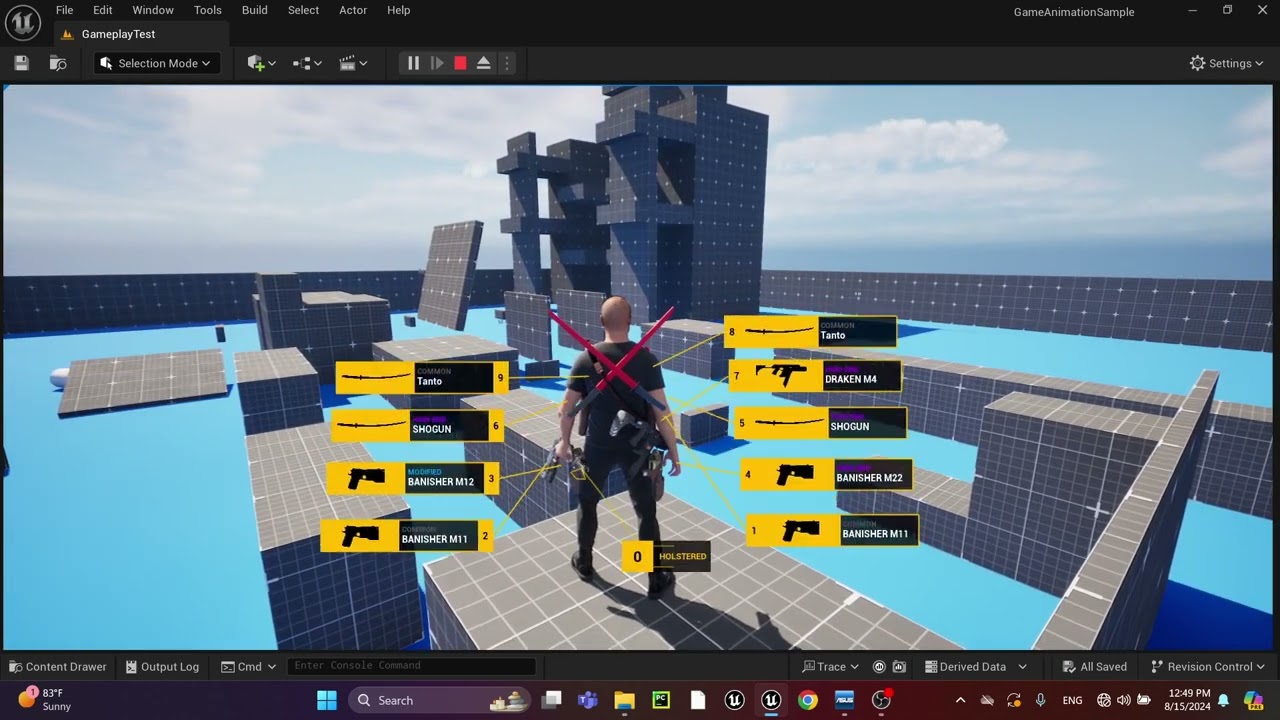
Task: Open the Build menu
Action: point(255,10)
